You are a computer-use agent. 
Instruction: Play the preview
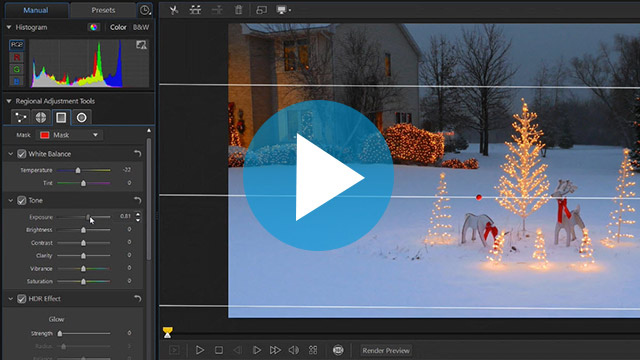(x=200, y=350)
